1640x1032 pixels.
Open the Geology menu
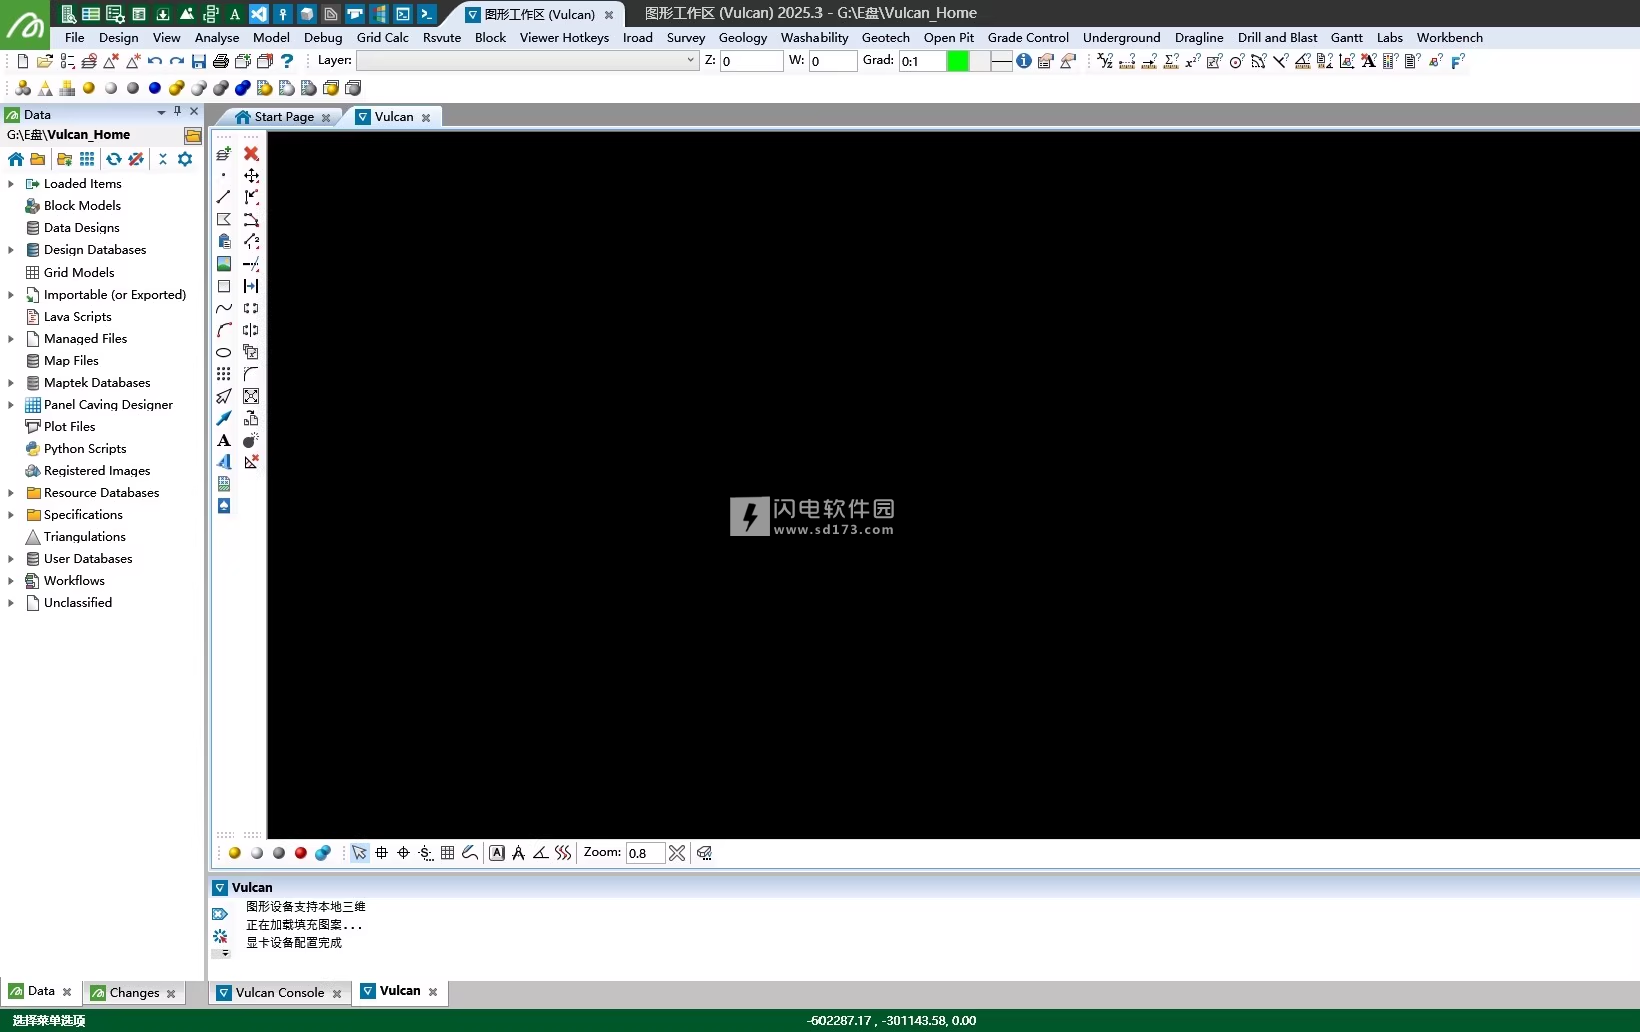[742, 38]
